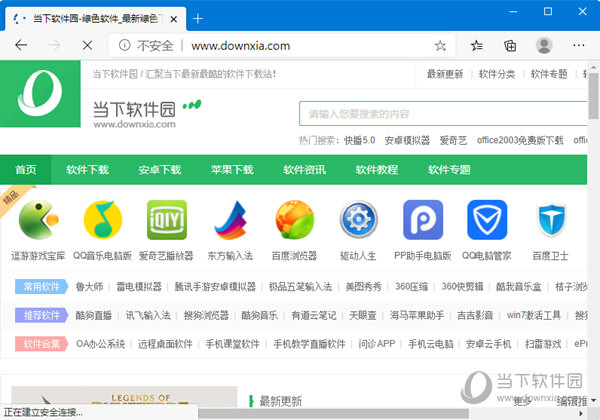Click into the site search box
The image size is (600, 420).
click(443, 114)
